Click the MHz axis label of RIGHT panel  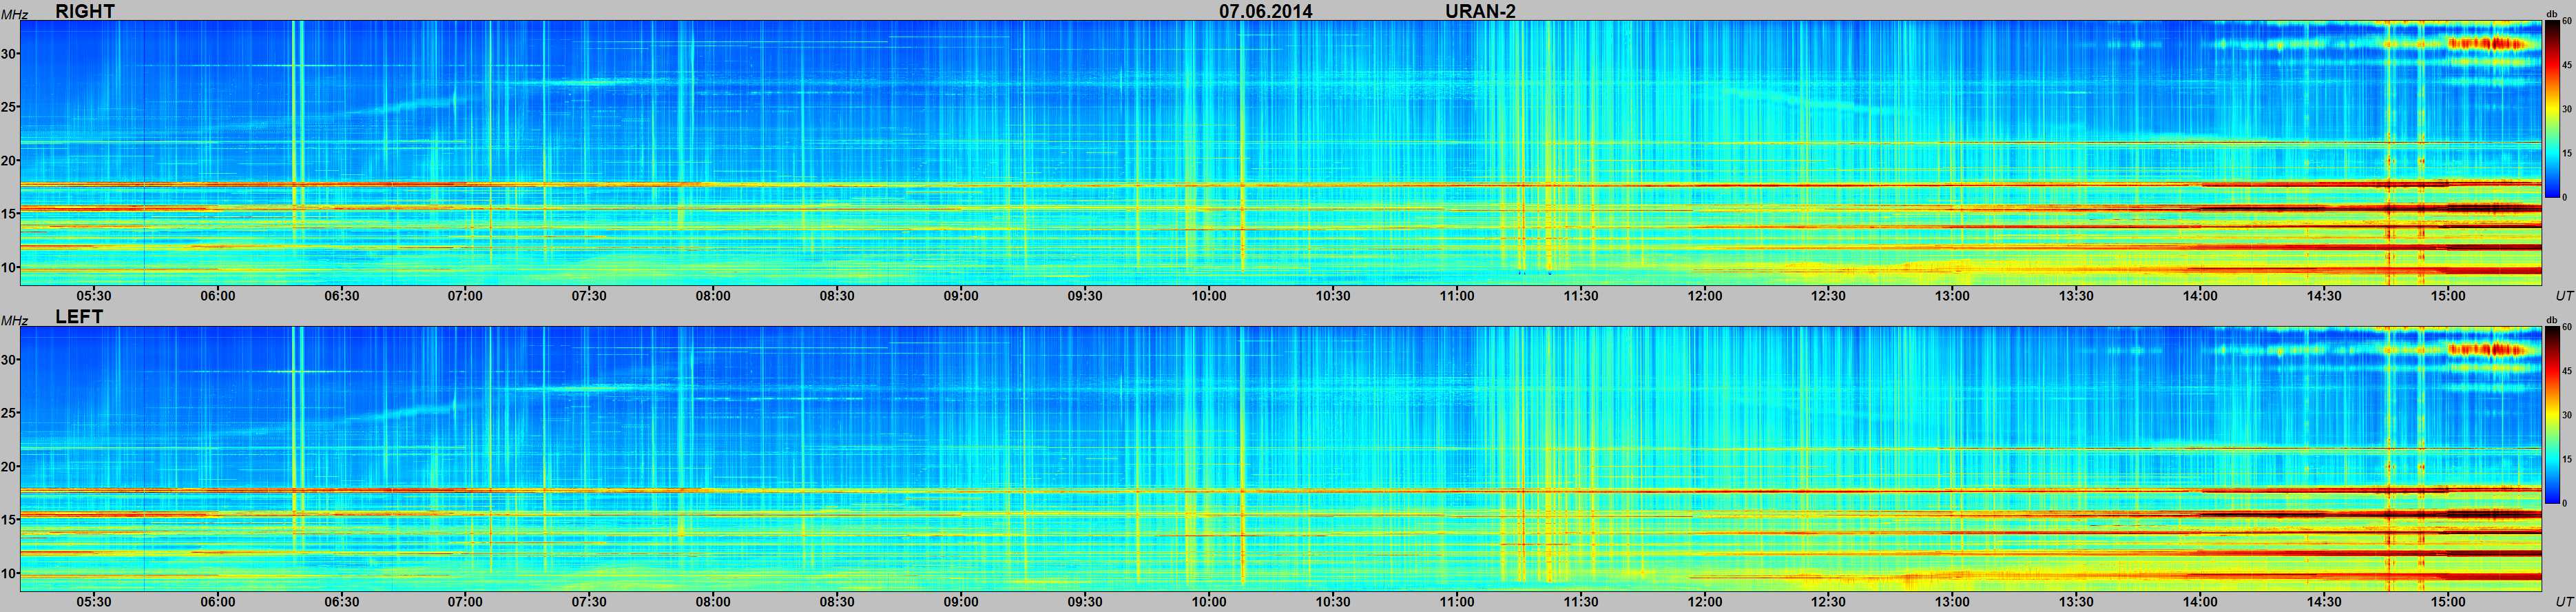pyautogui.click(x=14, y=14)
